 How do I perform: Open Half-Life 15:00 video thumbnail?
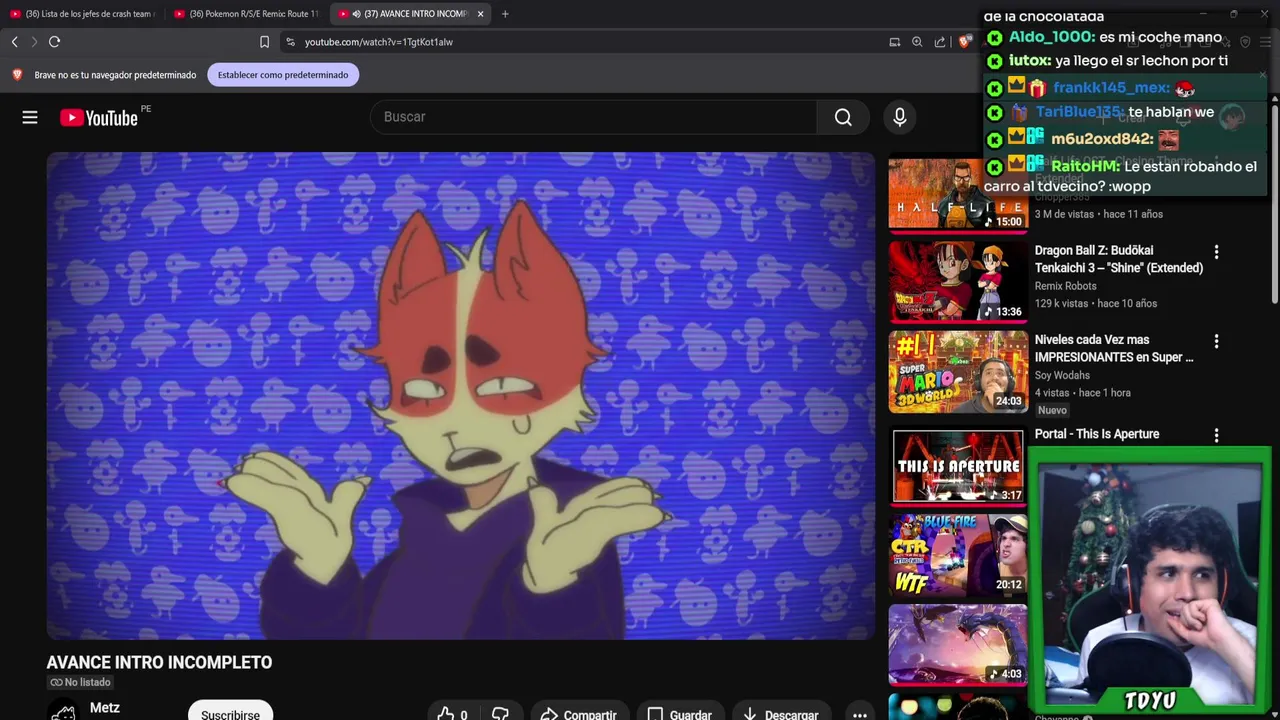point(958,194)
